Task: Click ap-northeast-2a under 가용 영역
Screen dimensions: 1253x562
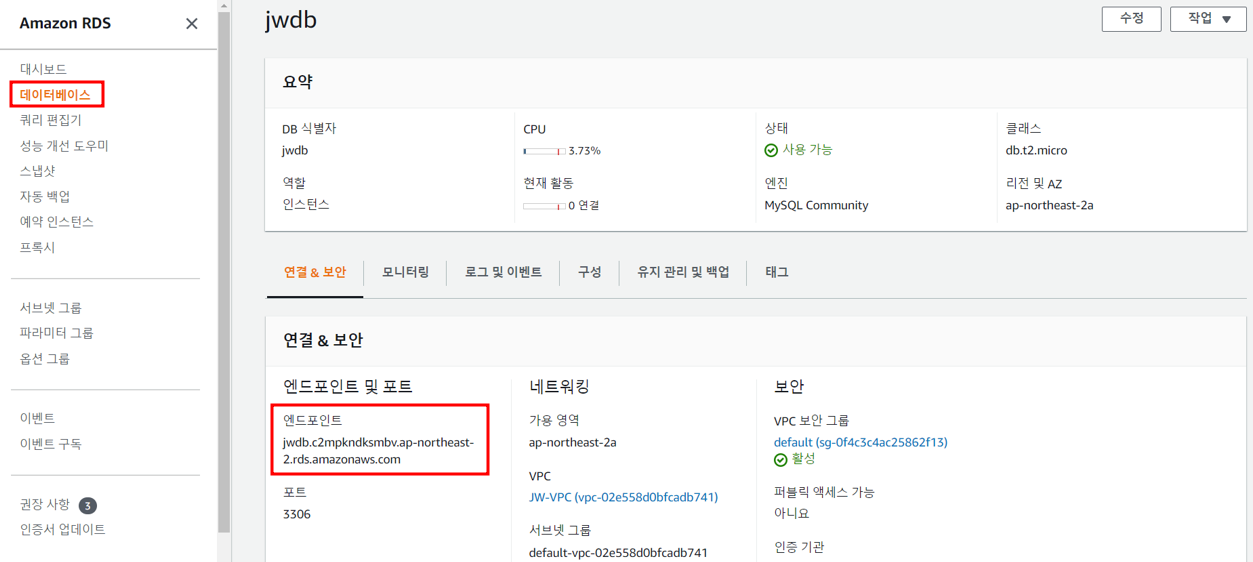Action: point(572,442)
